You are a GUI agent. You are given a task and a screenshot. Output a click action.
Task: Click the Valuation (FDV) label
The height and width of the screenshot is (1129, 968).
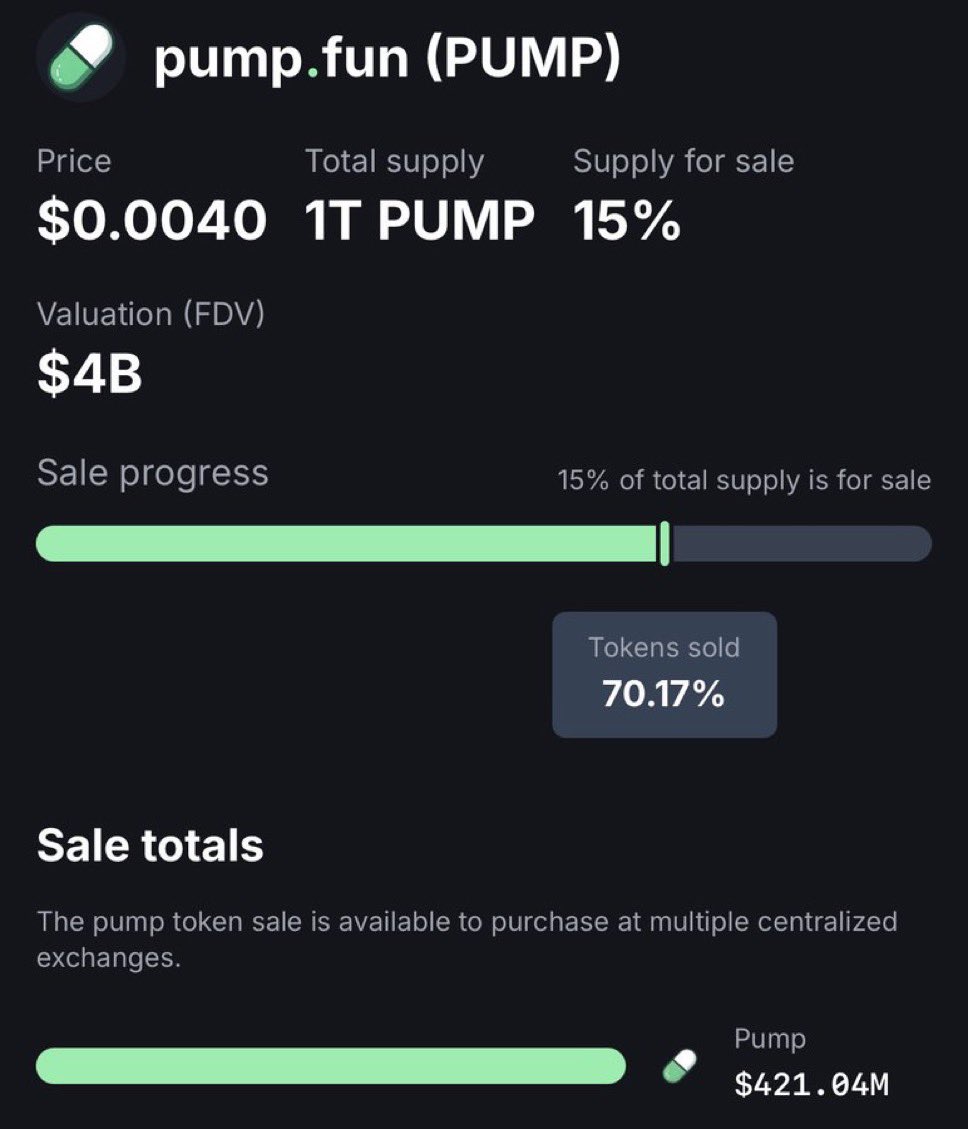click(151, 315)
